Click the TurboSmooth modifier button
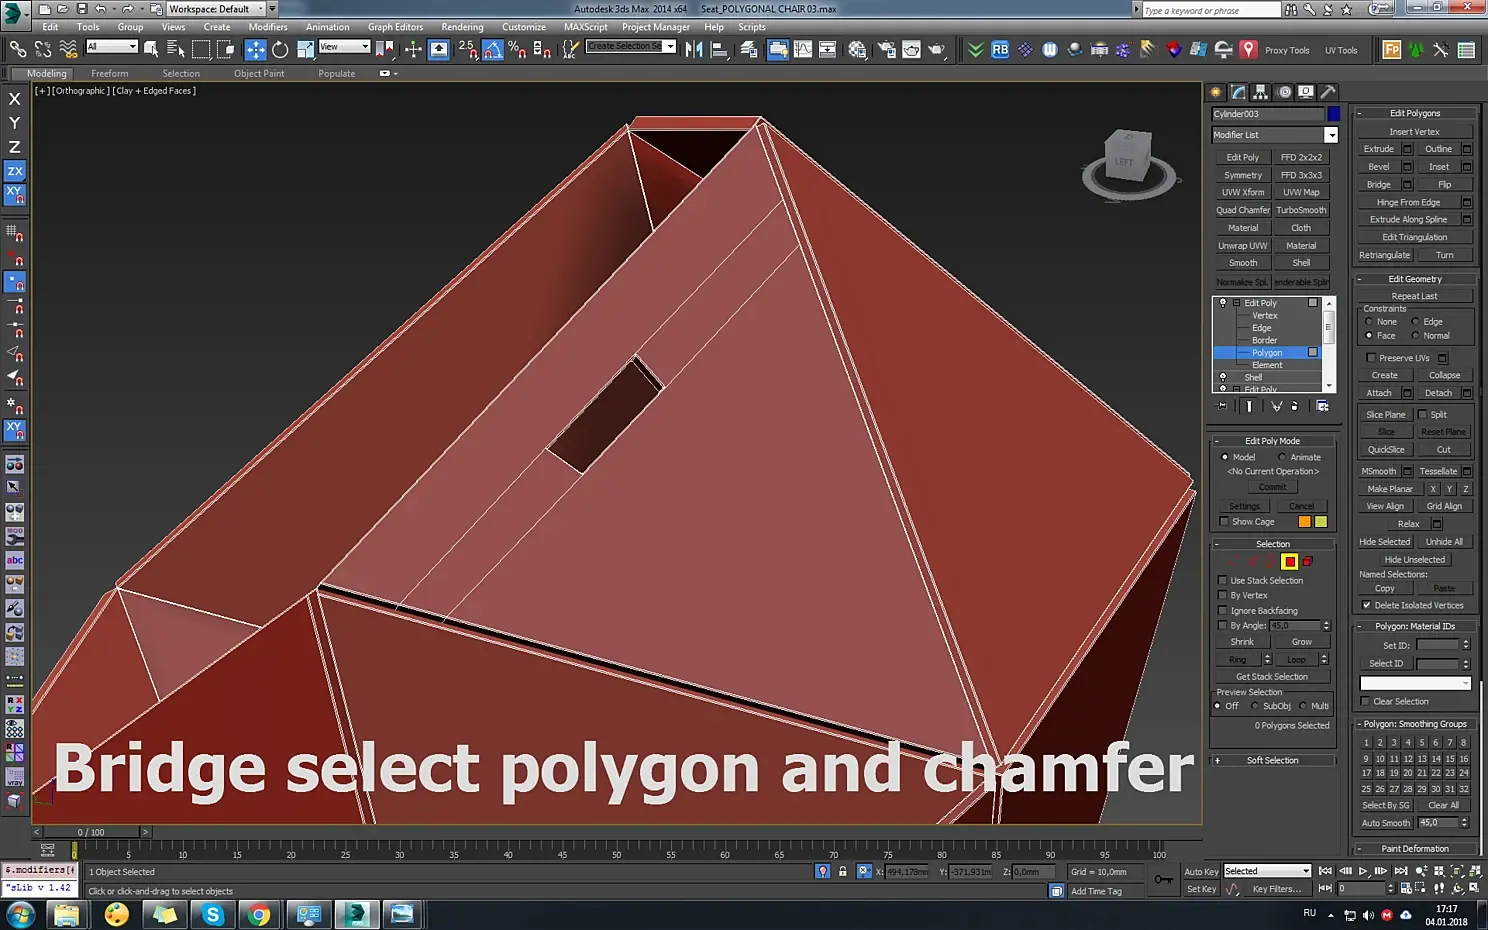Image resolution: width=1488 pixels, height=930 pixels. point(1301,210)
